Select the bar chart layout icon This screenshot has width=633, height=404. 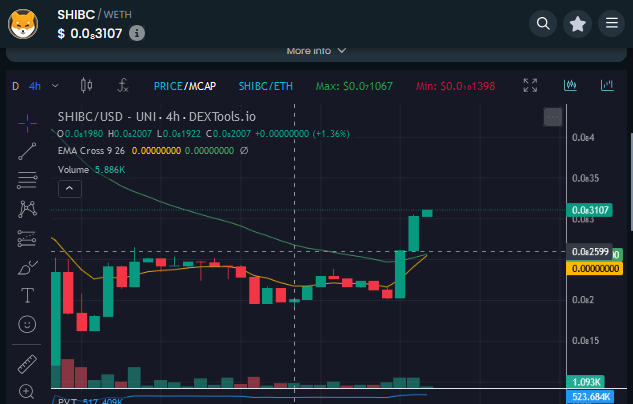[x=607, y=85]
